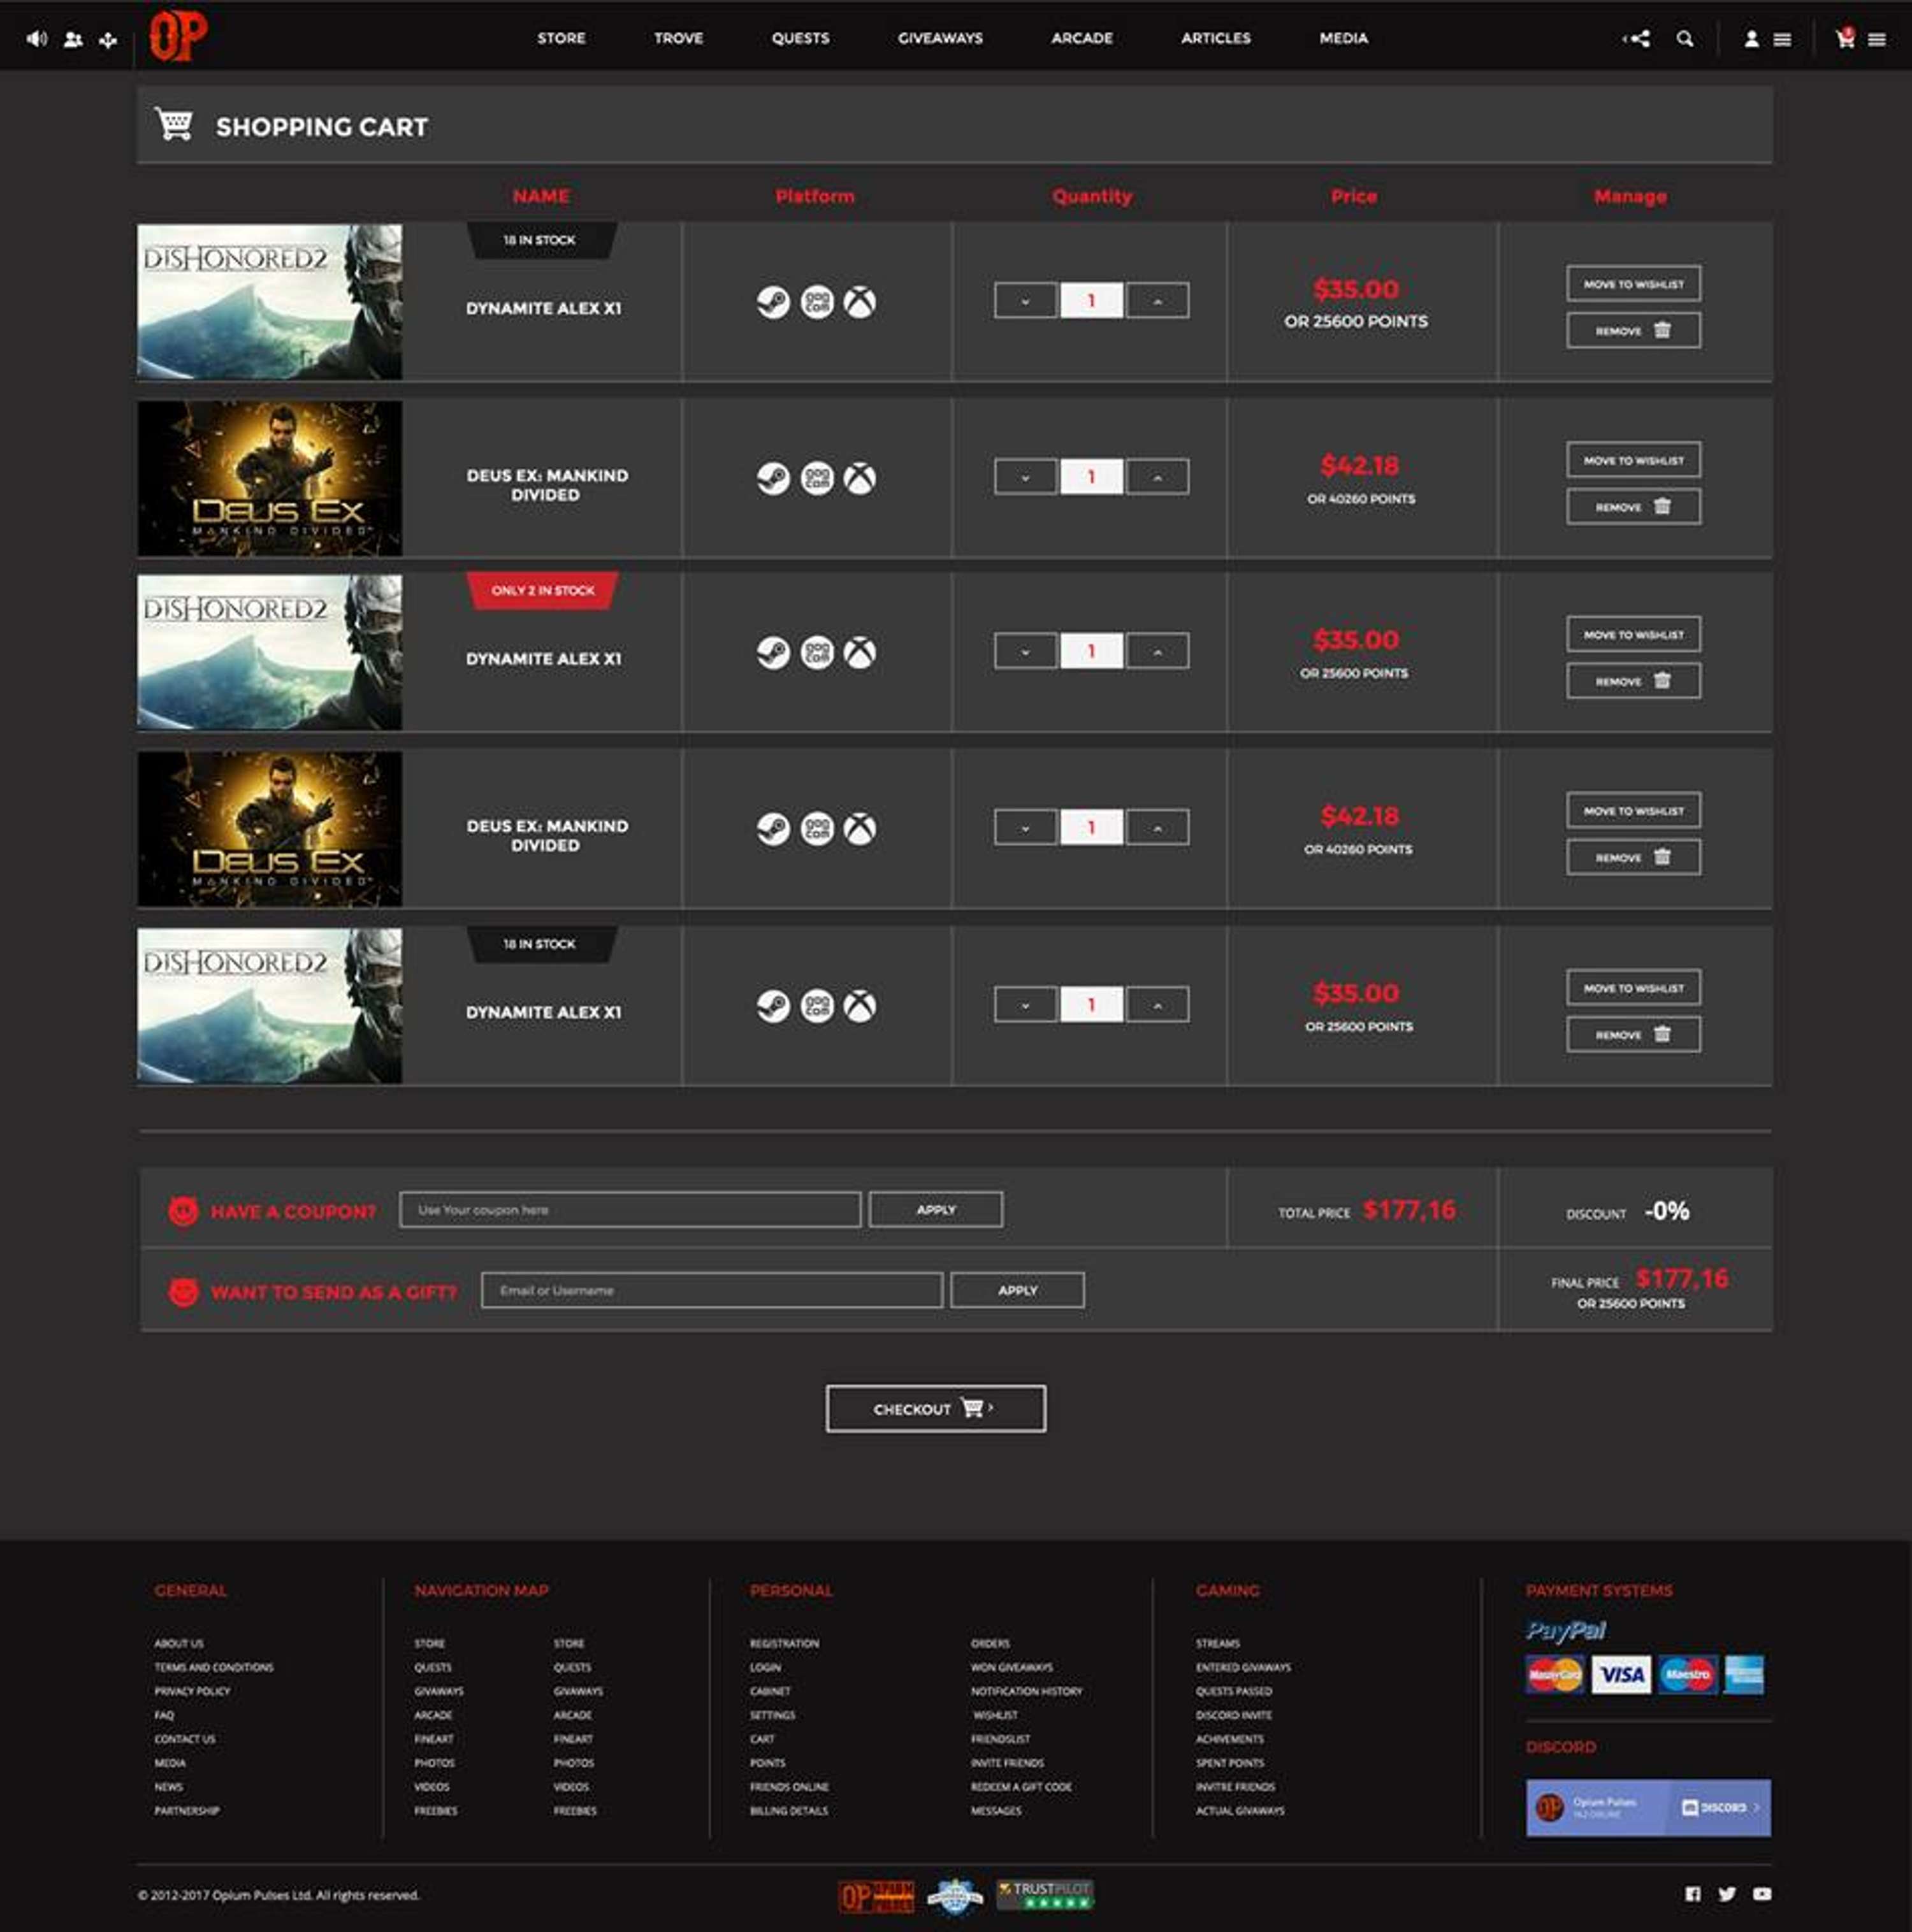Open Privacy Policy footer link
Image resolution: width=1912 pixels, height=1932 pixels.
[x=192, y=1692]
